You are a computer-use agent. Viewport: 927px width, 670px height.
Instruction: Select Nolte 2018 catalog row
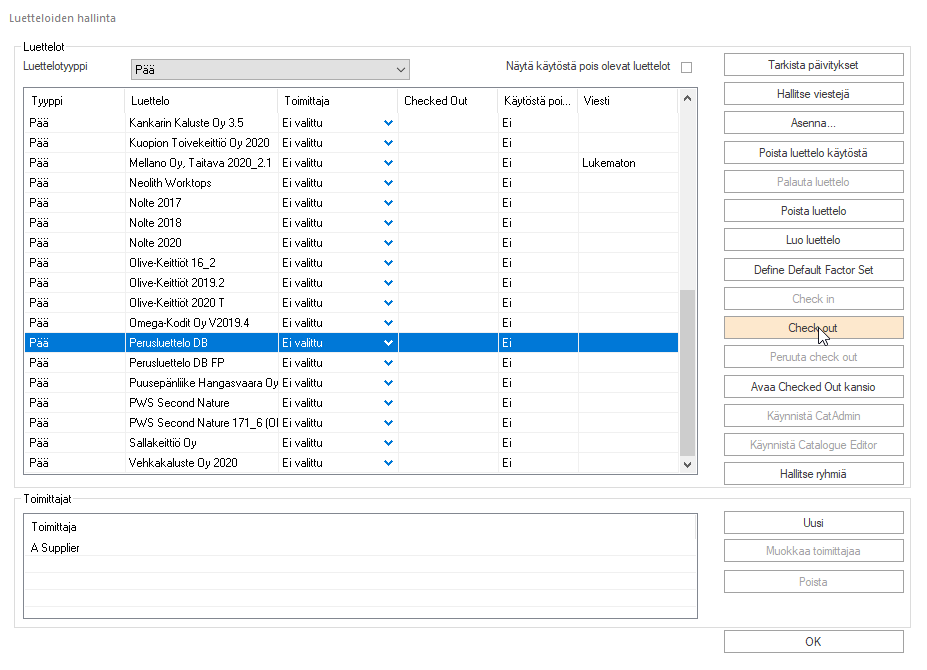[x=351, y=223]
